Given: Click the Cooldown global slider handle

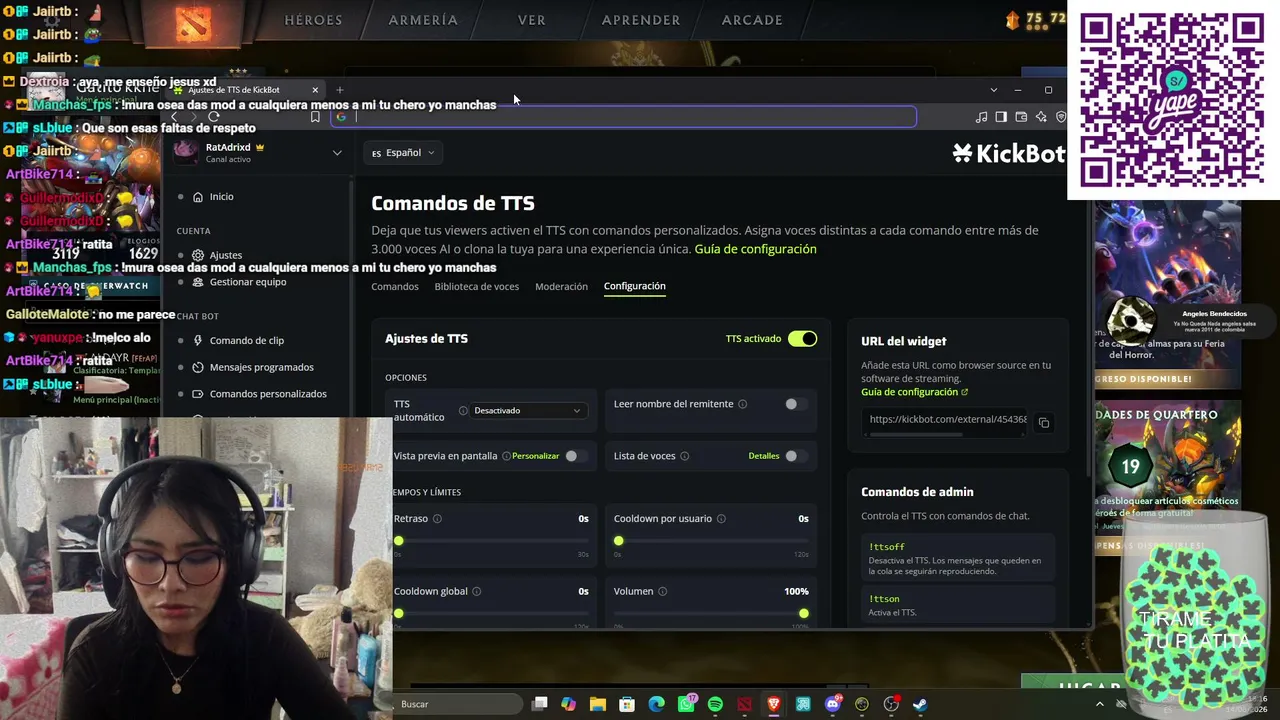Looking at the screenshot, I should [399, 613].
